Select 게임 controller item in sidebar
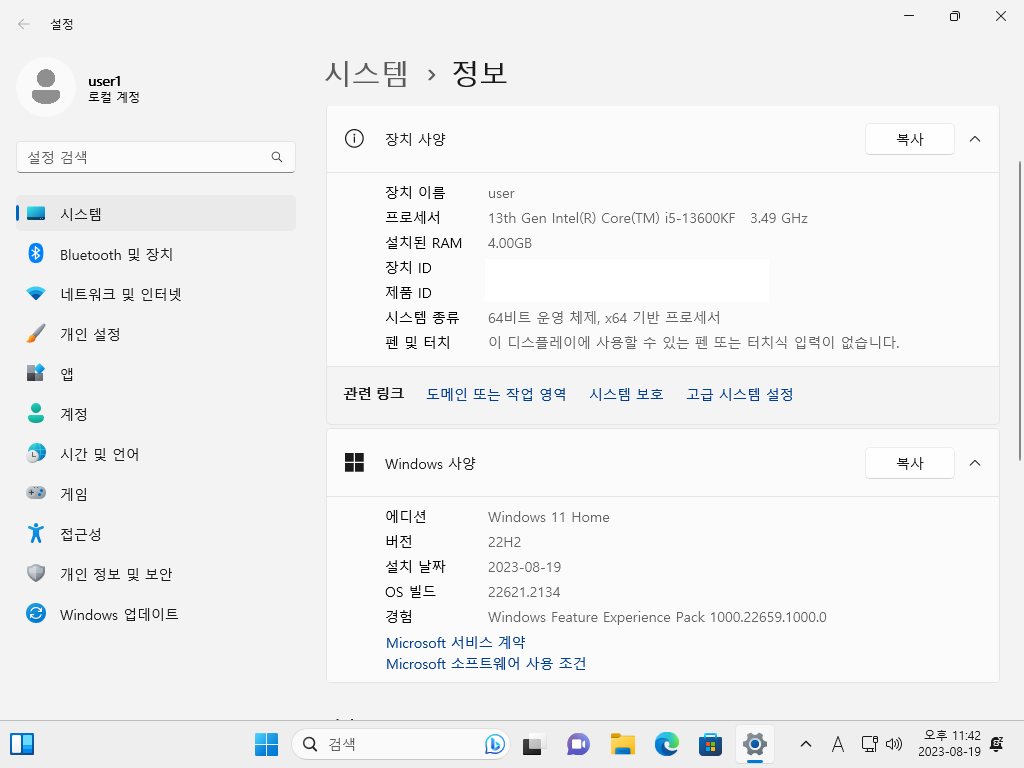This screenshot has width=1024, height=768. tap(155, 494)
